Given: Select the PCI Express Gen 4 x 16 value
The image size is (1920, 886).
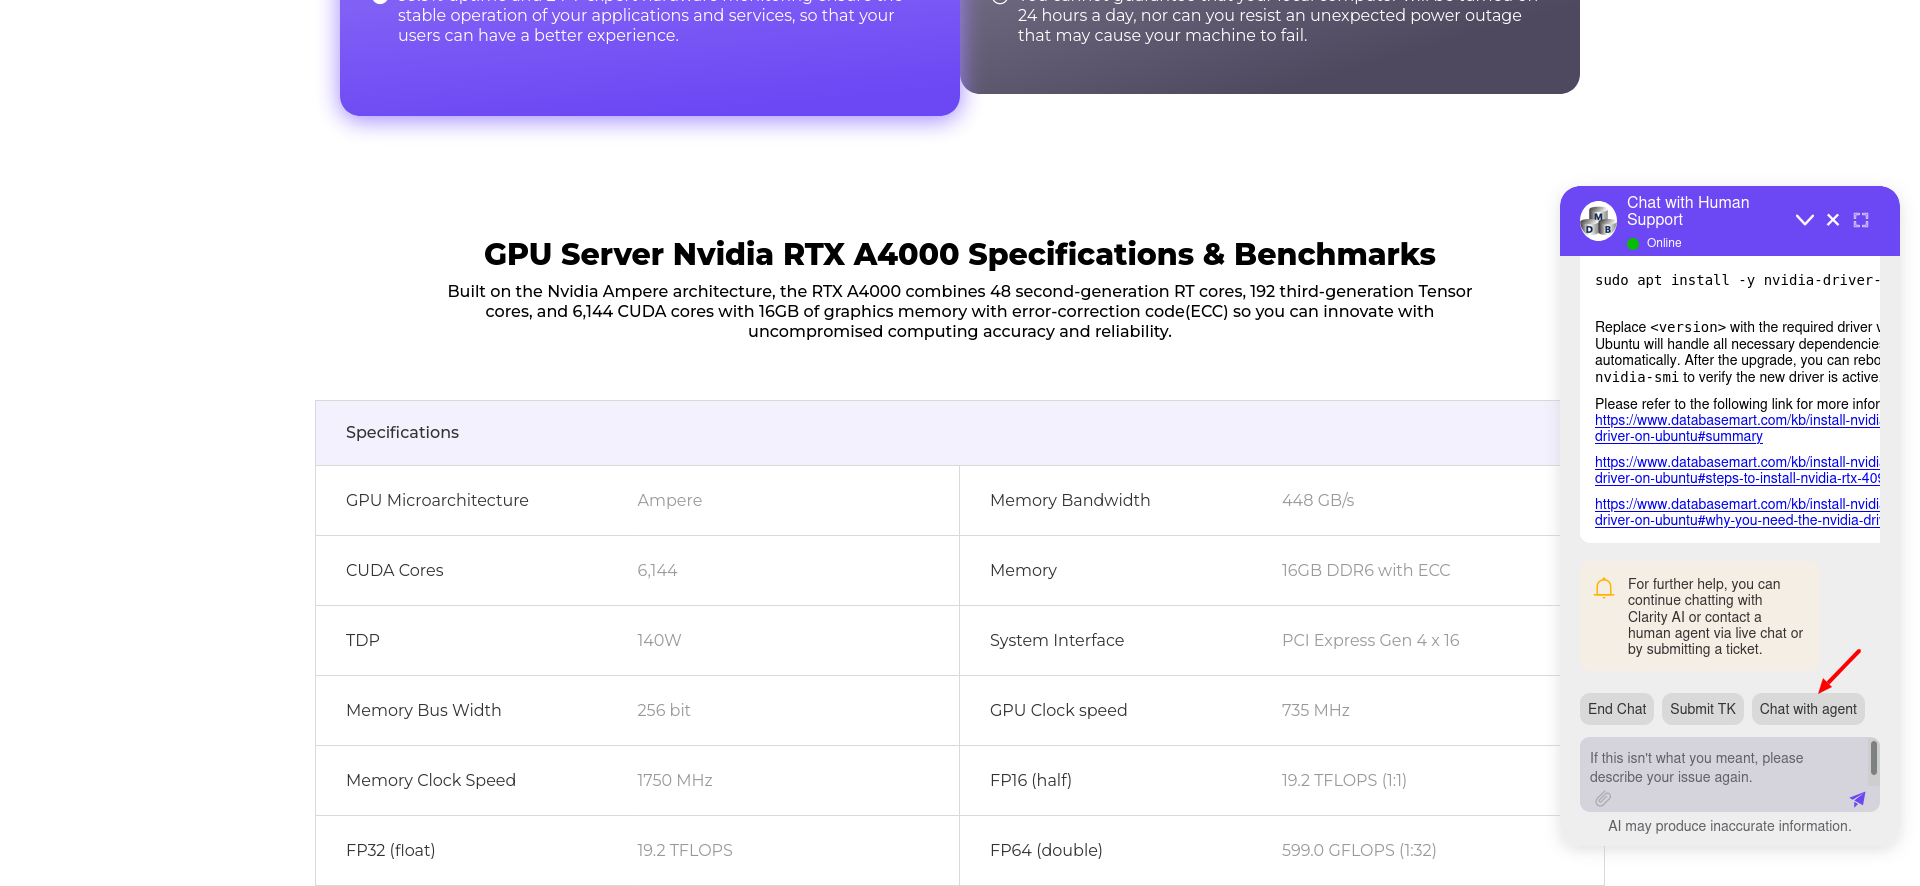Looking at the screenshot, I should pos(1371,640).
